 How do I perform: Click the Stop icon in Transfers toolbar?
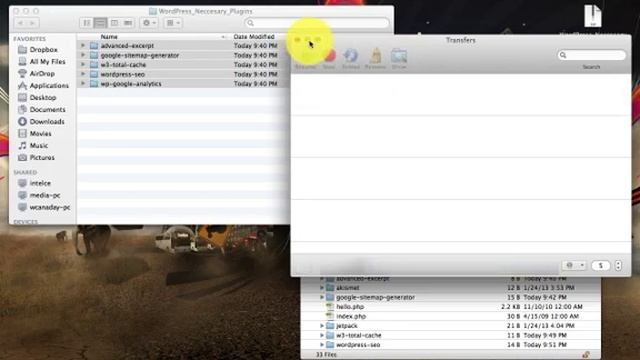(x=329, y=56)
